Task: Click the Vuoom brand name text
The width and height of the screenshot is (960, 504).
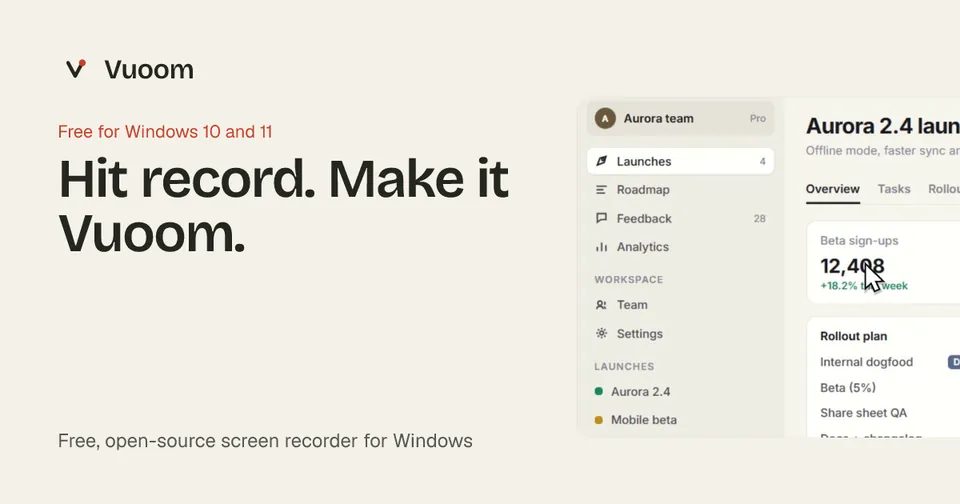Action: (x=149, y=69)
